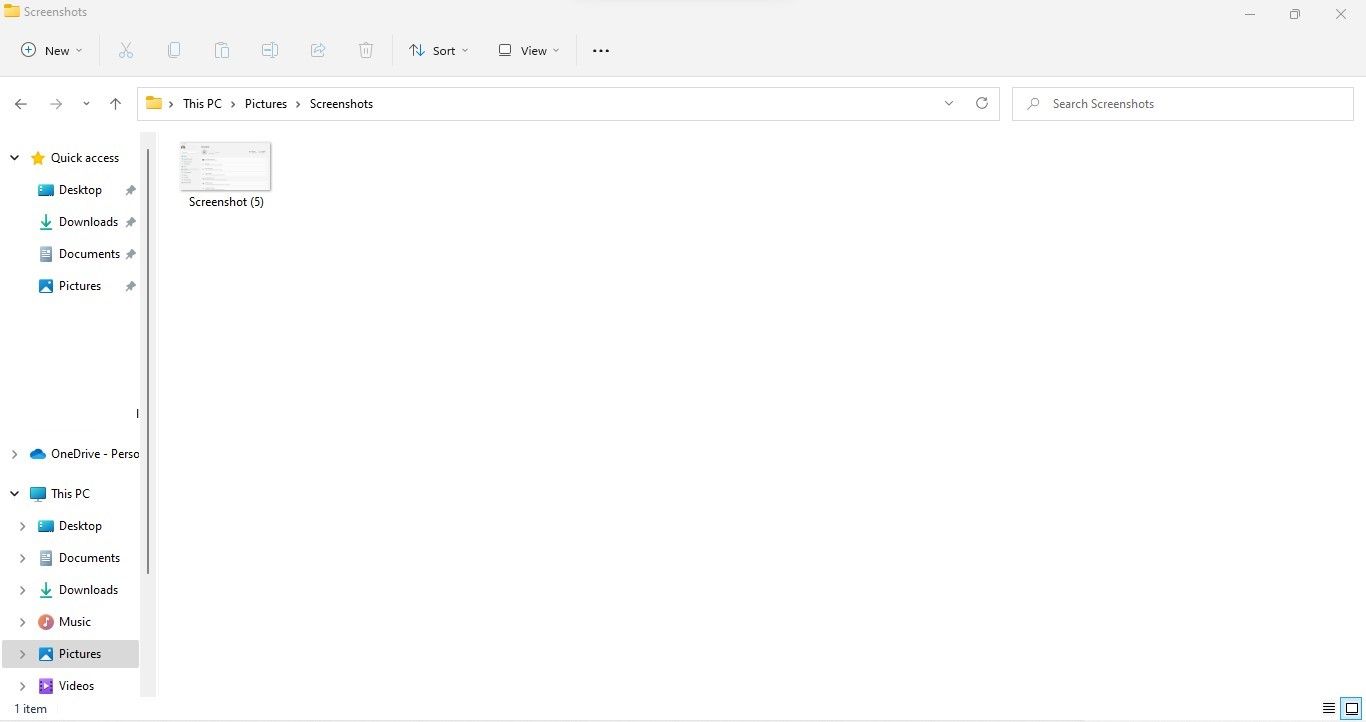Click the pin icon next to Desktop
1366x722 pixels.
(x=130, y=190)
